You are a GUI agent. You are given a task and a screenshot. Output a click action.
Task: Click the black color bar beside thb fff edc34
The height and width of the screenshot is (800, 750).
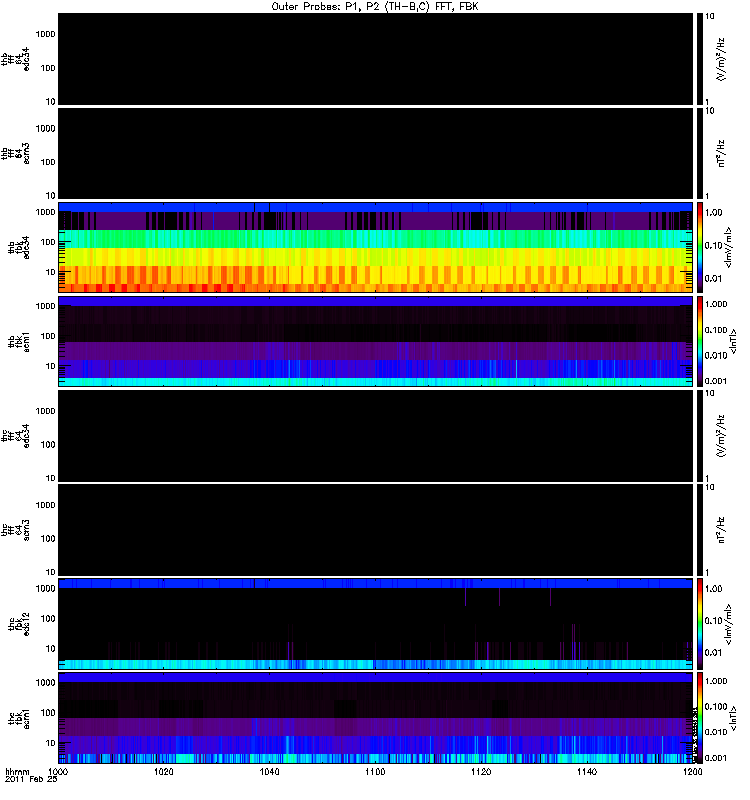(x=700, y=59)
